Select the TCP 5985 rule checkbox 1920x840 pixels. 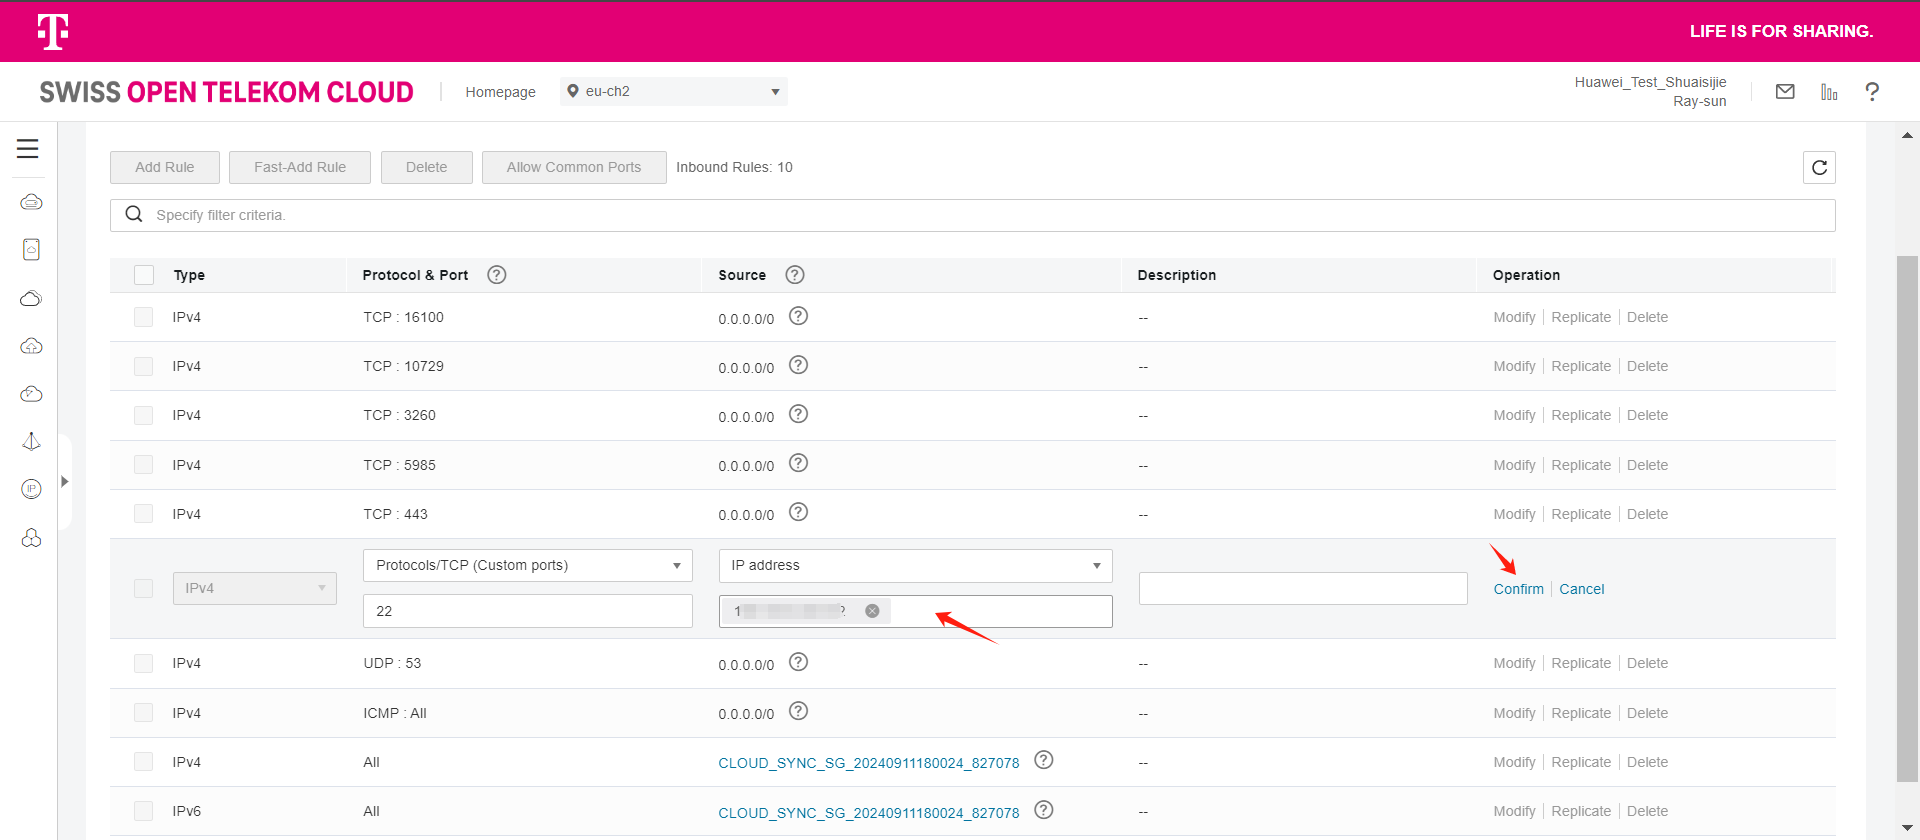tap(144, 465)
